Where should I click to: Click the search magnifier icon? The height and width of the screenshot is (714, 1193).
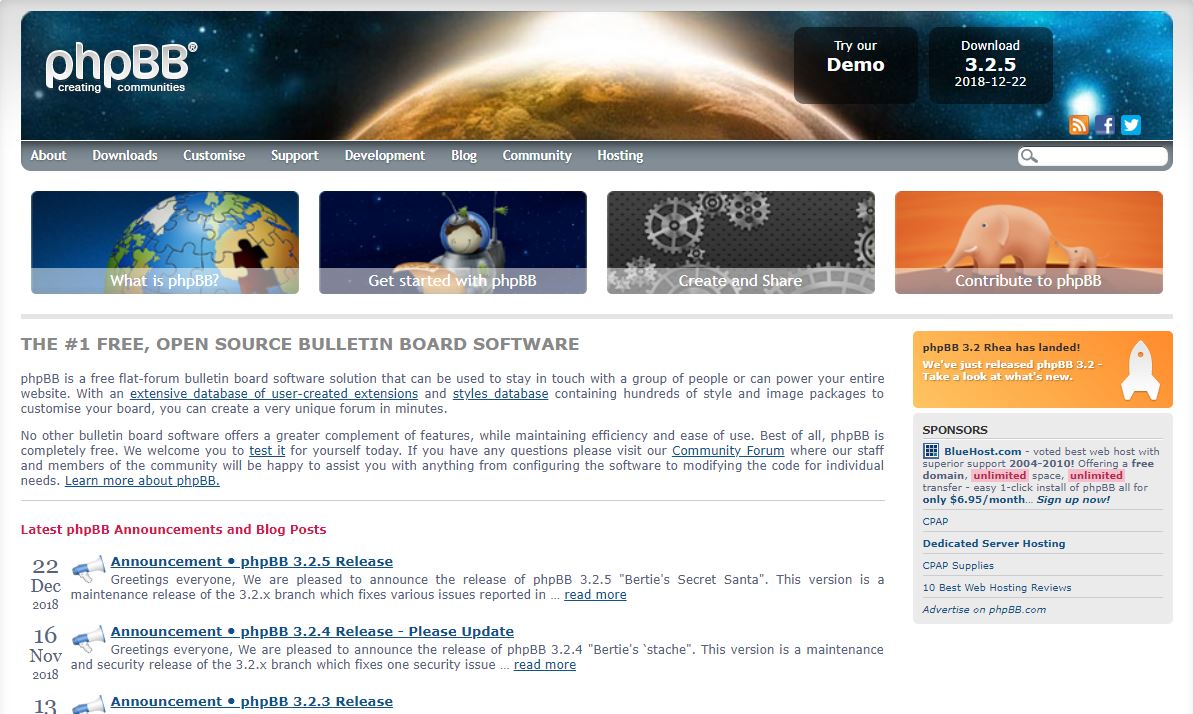(1029, 156)
